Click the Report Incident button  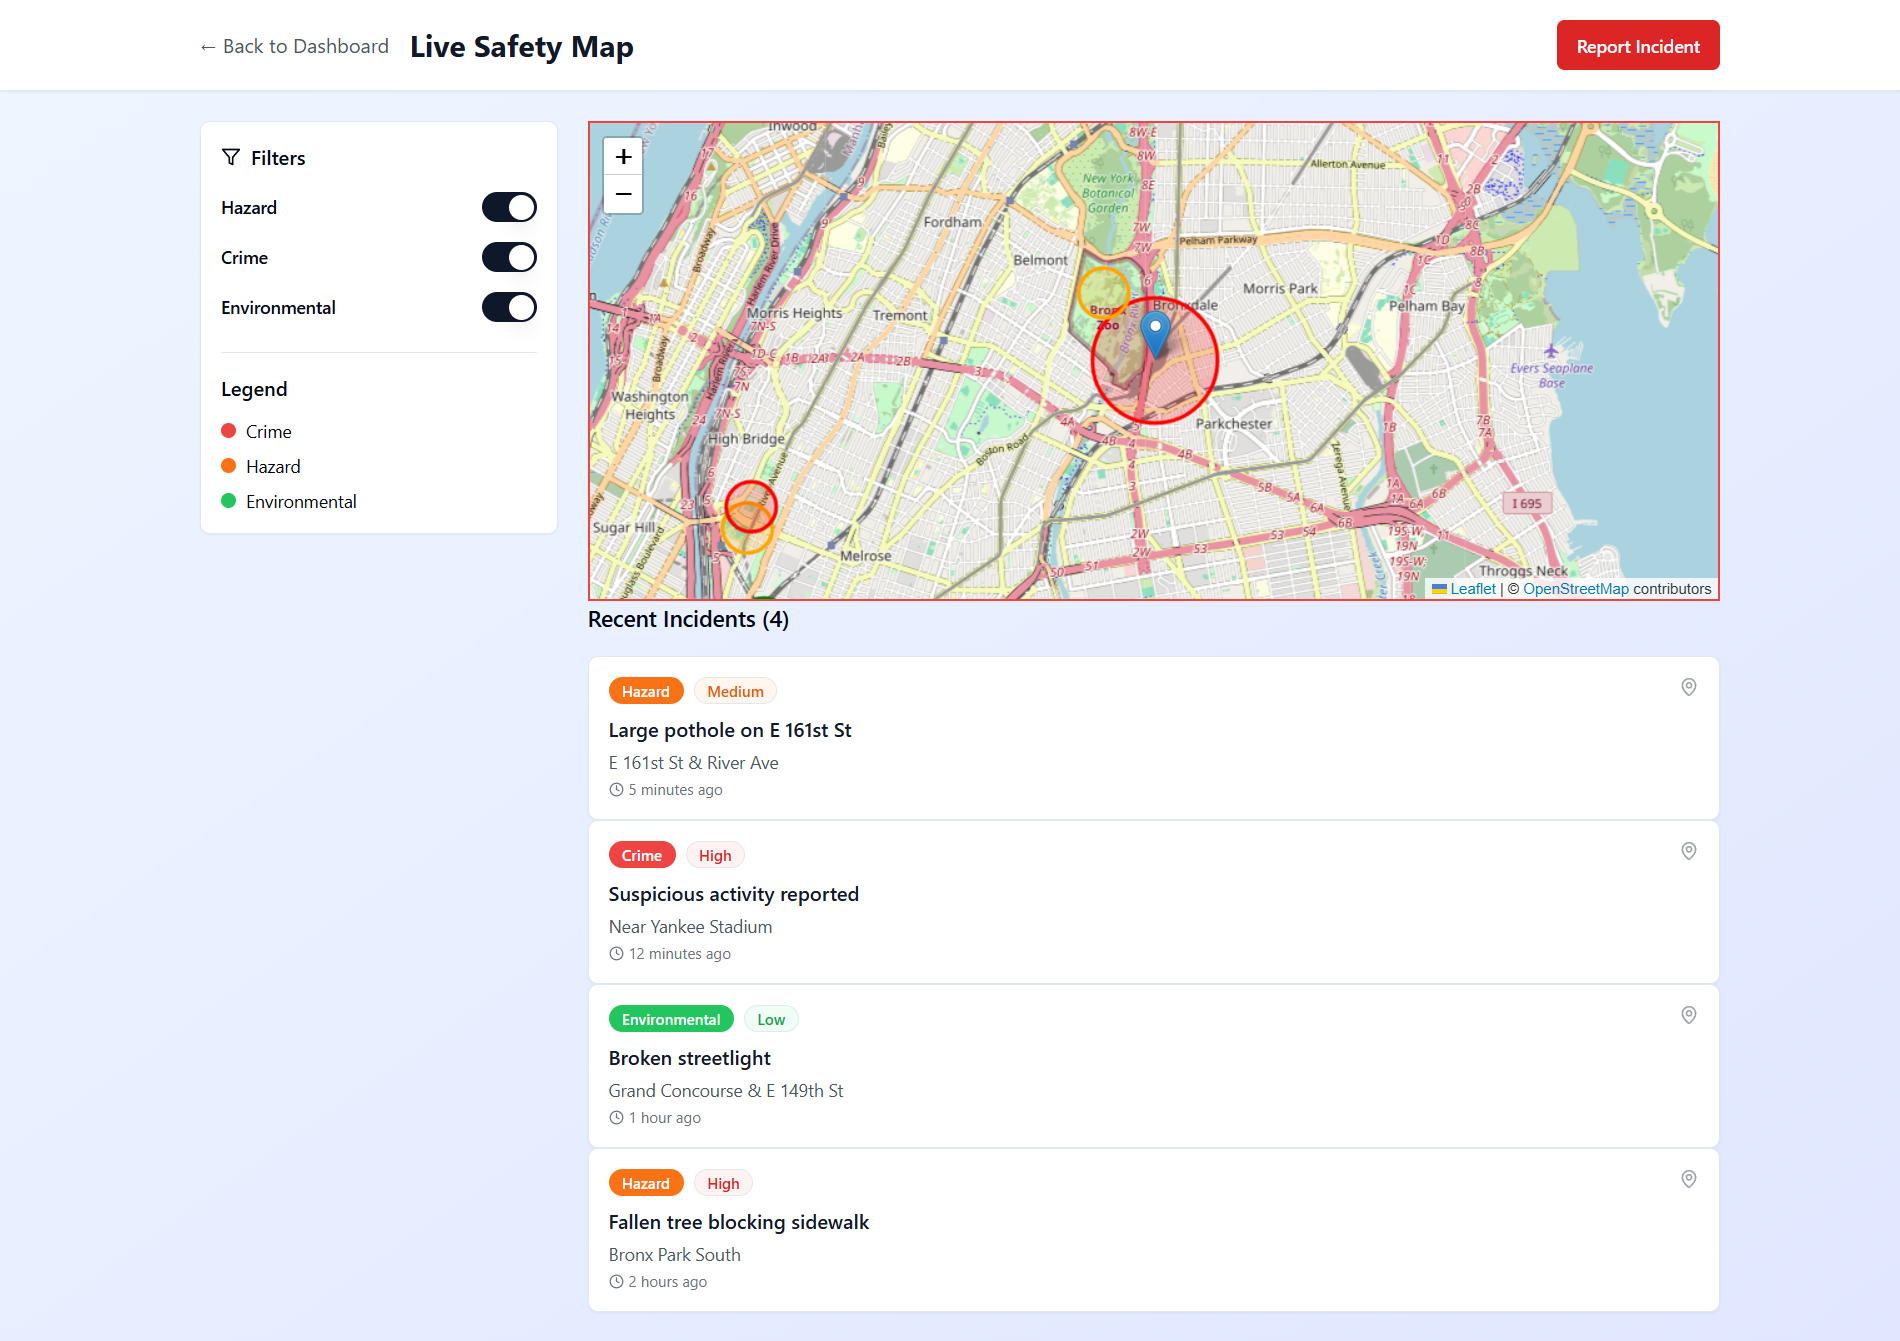pos(1638,46)
